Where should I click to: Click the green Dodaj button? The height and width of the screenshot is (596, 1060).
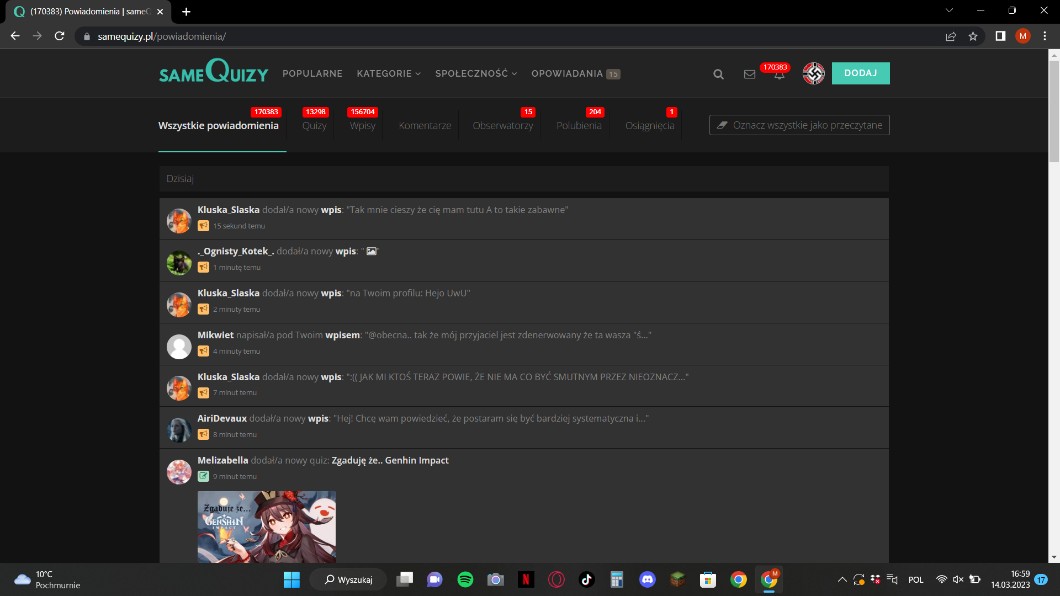click(860, 73)
